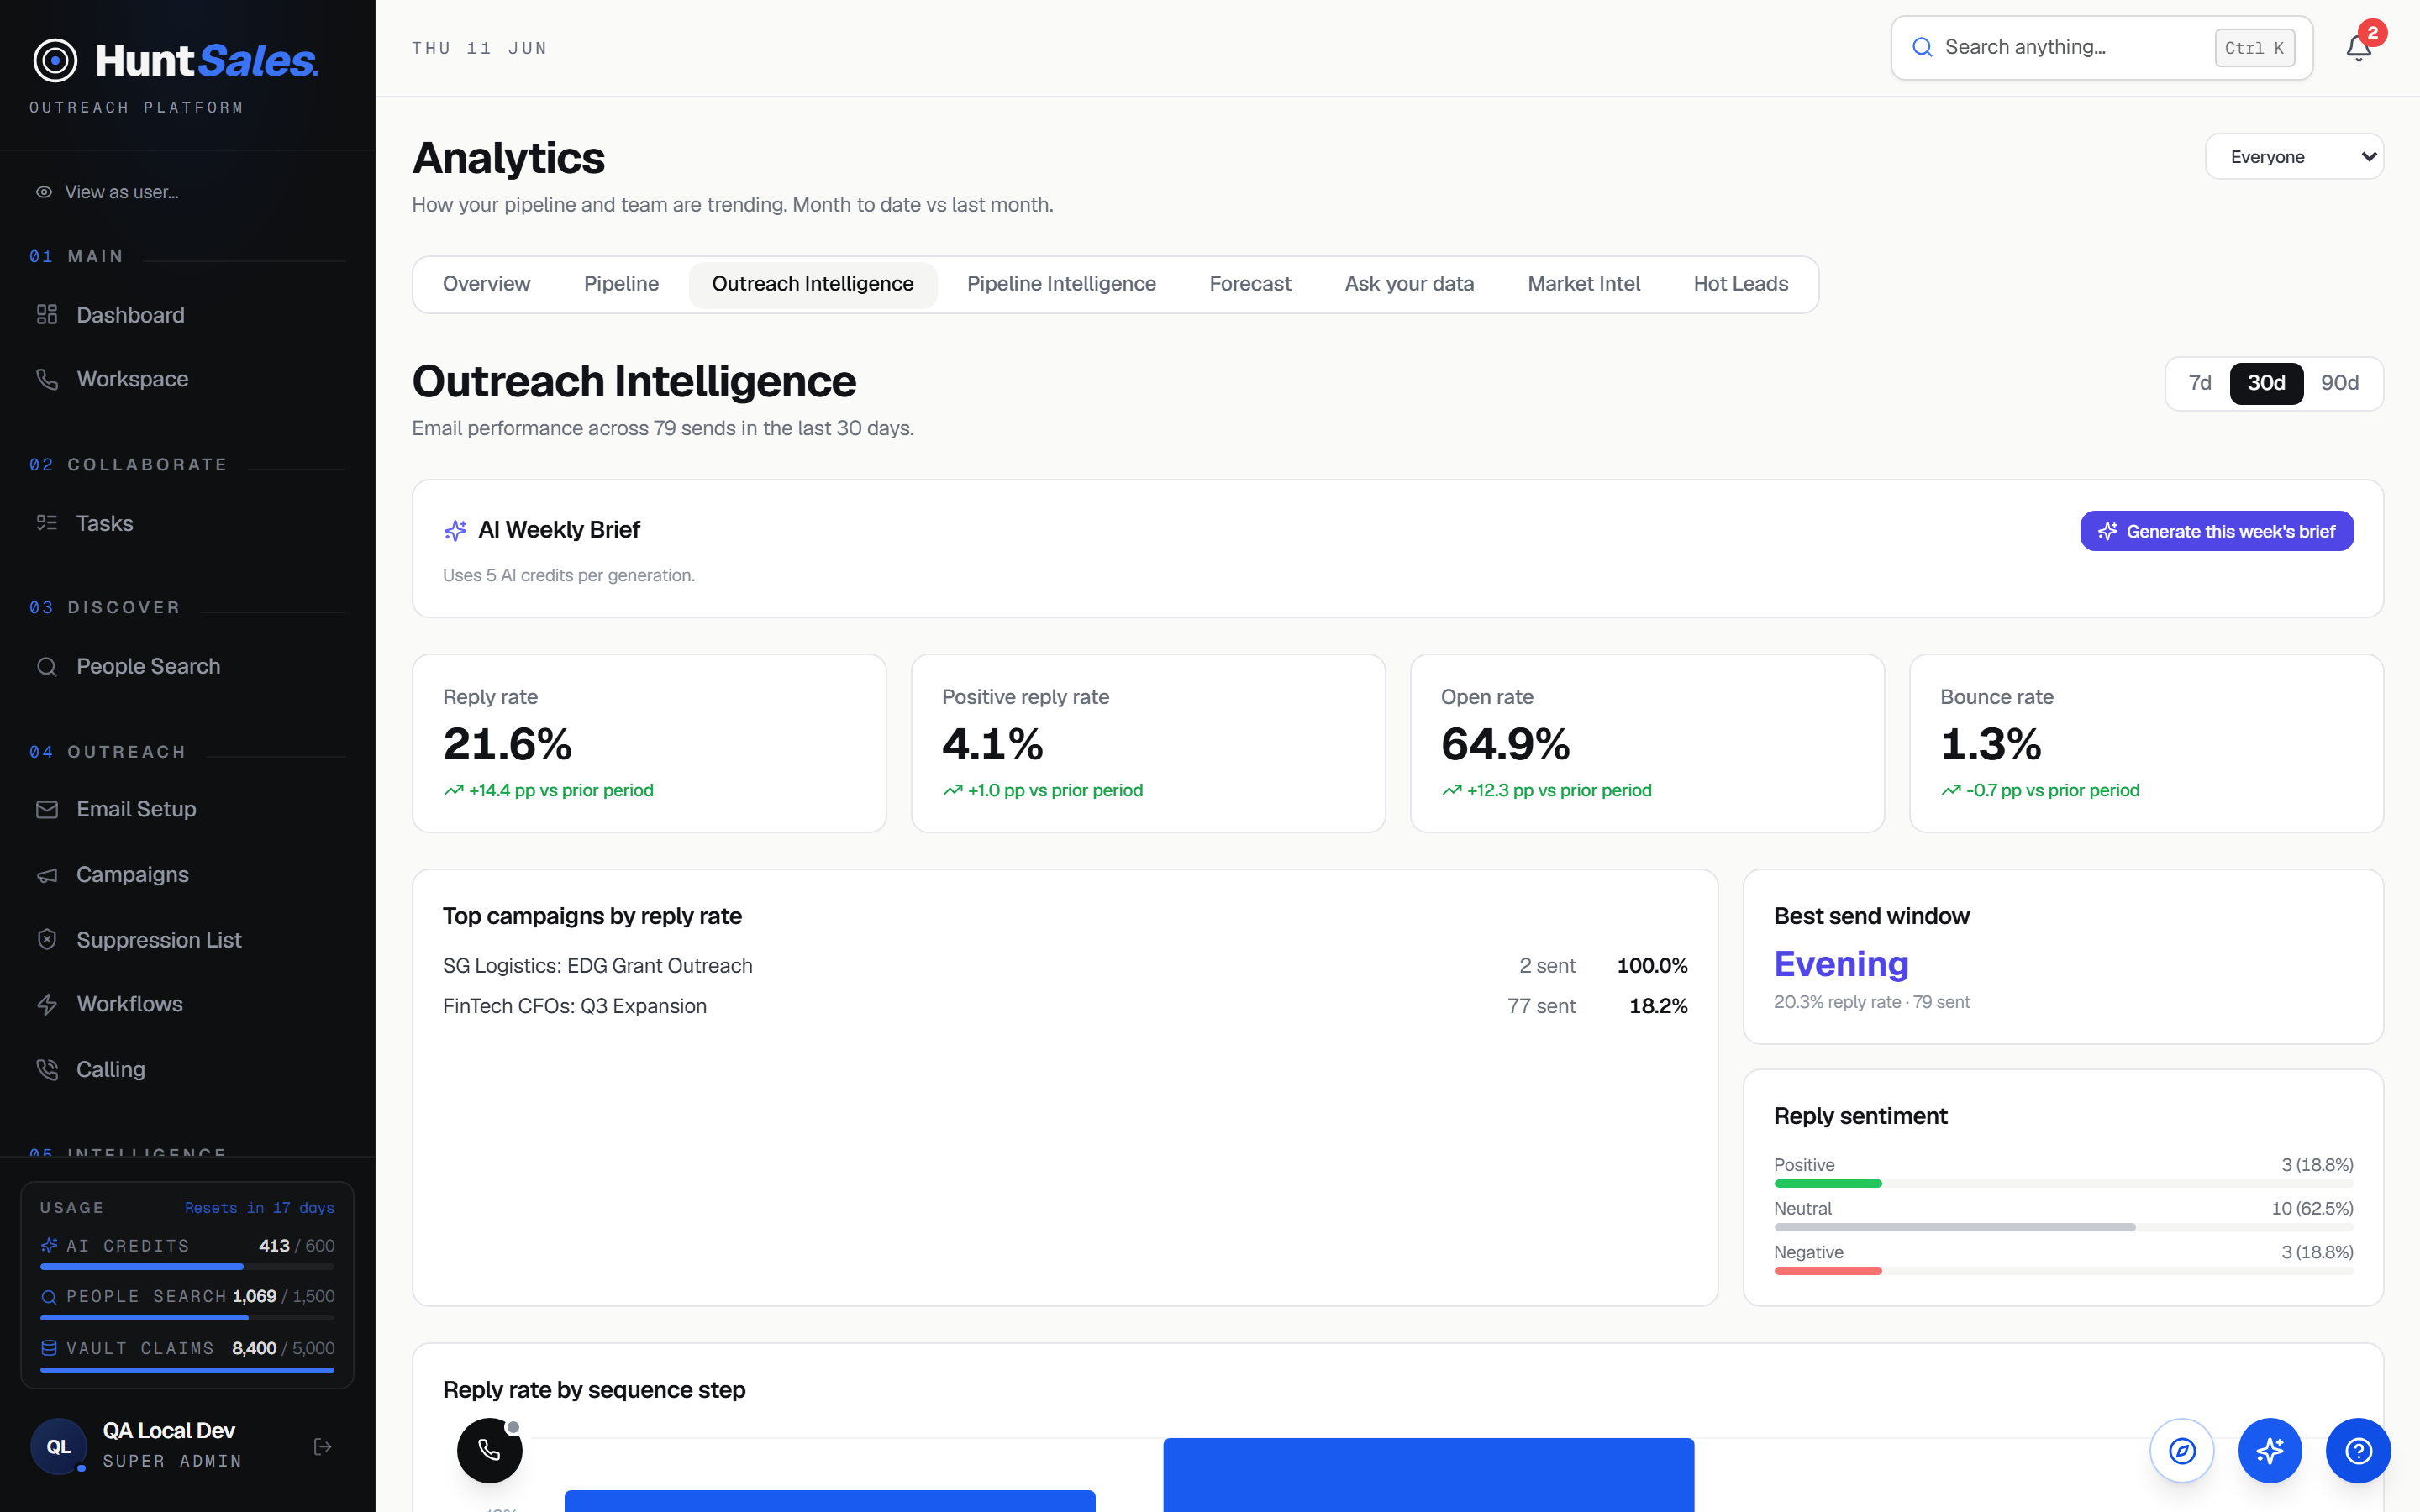This screenshot has width=2420, height=1512.
Task: Click the Search anything input field
Action: (2101, 48)
